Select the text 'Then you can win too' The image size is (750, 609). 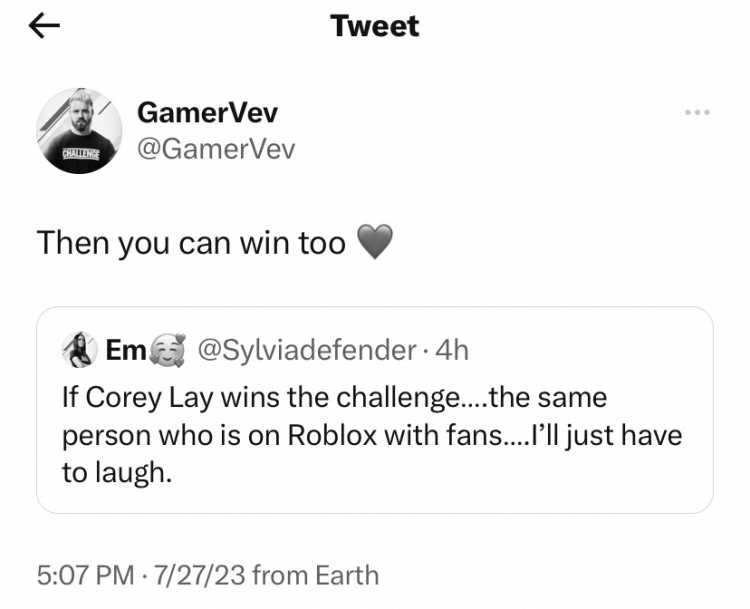pyautogui.click(x=191, y=243)
